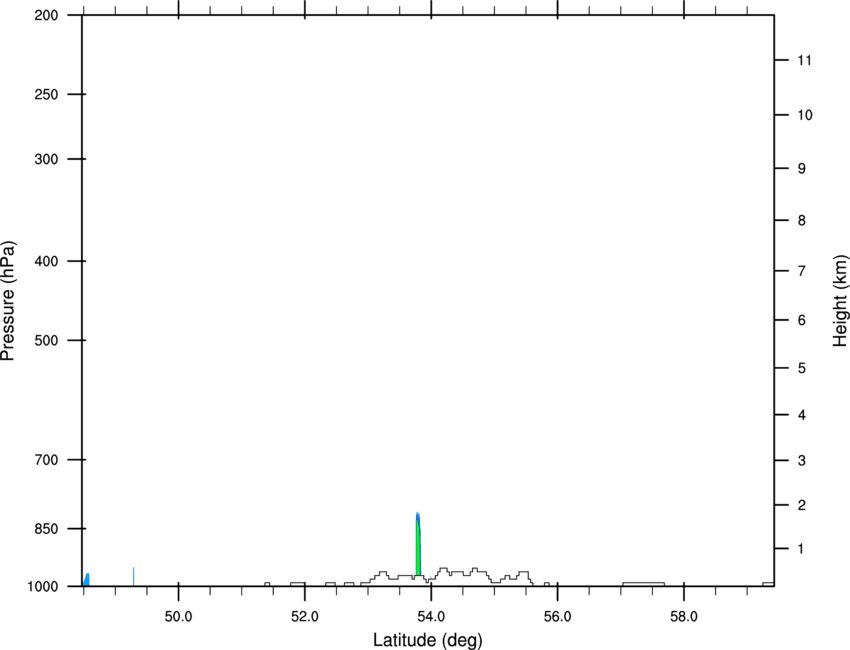Click the Height (km) axis title
Image resolution: width=850 pixels, height=650 pixels.
coord(840,300)
